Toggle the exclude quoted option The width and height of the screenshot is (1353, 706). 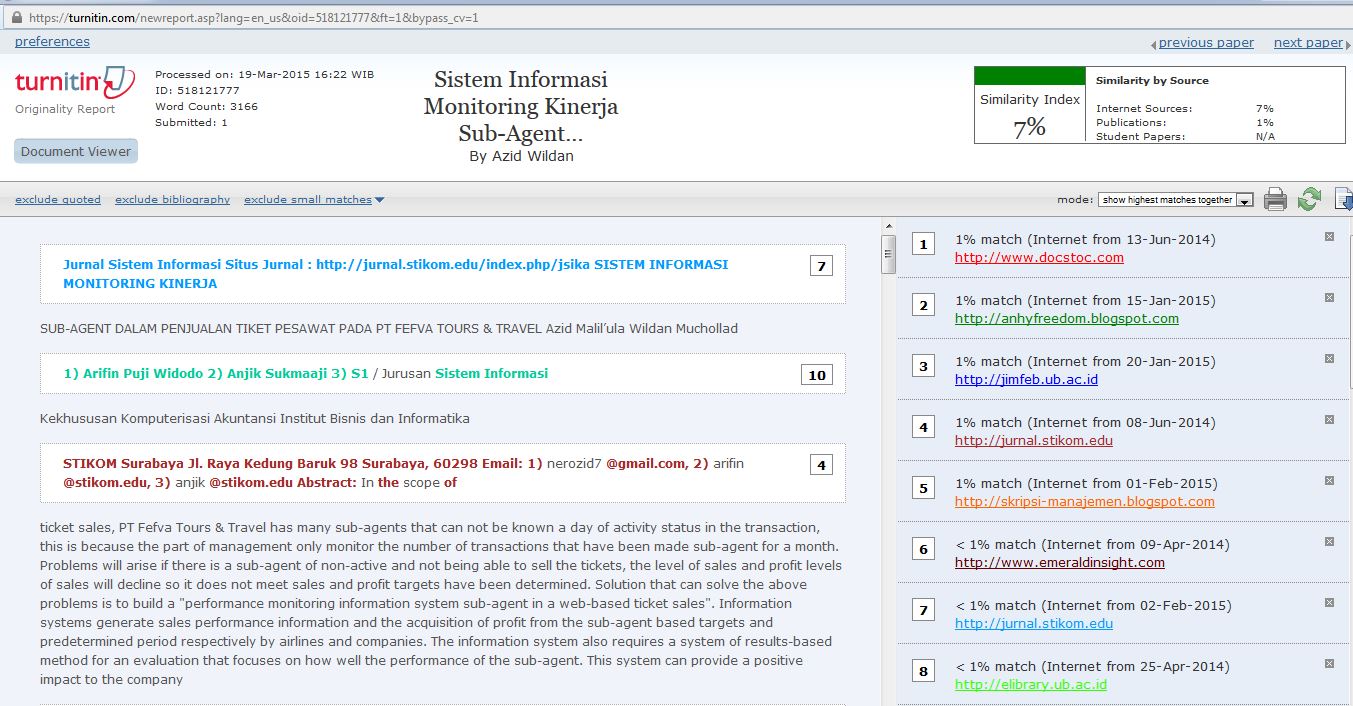58,200
